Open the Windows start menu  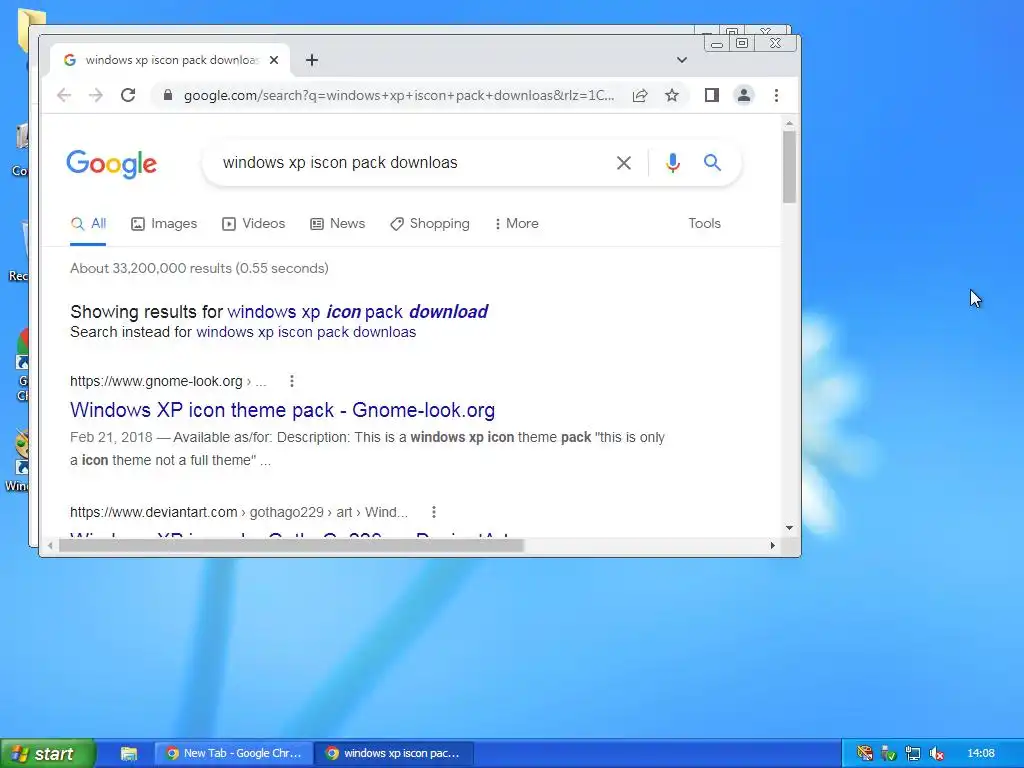coord(47,754)
